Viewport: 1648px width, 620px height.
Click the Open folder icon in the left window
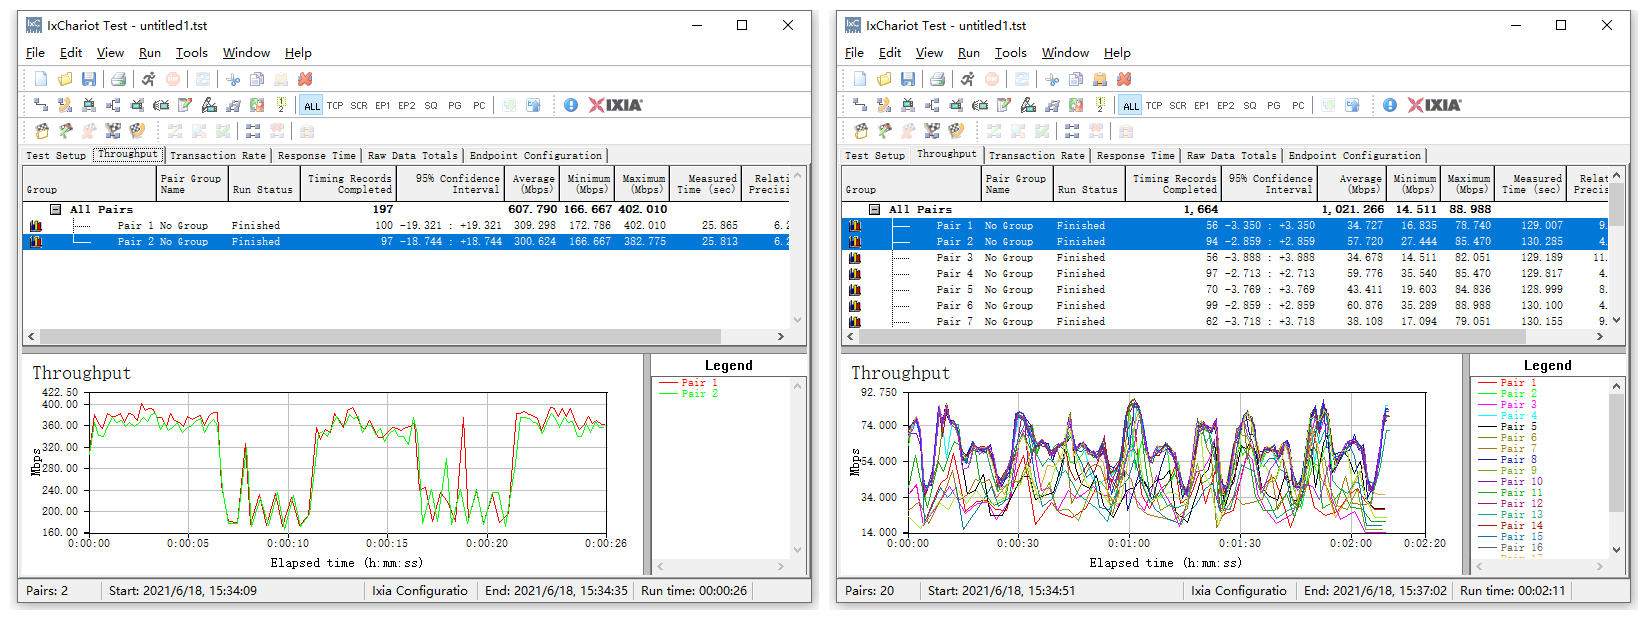(x=65, y=79)
